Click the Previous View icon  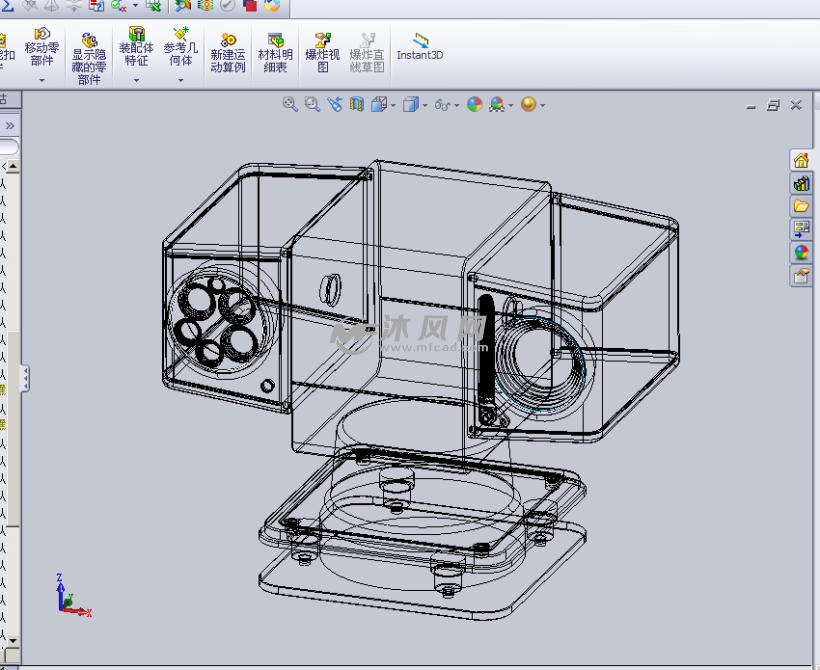point(334,104)
